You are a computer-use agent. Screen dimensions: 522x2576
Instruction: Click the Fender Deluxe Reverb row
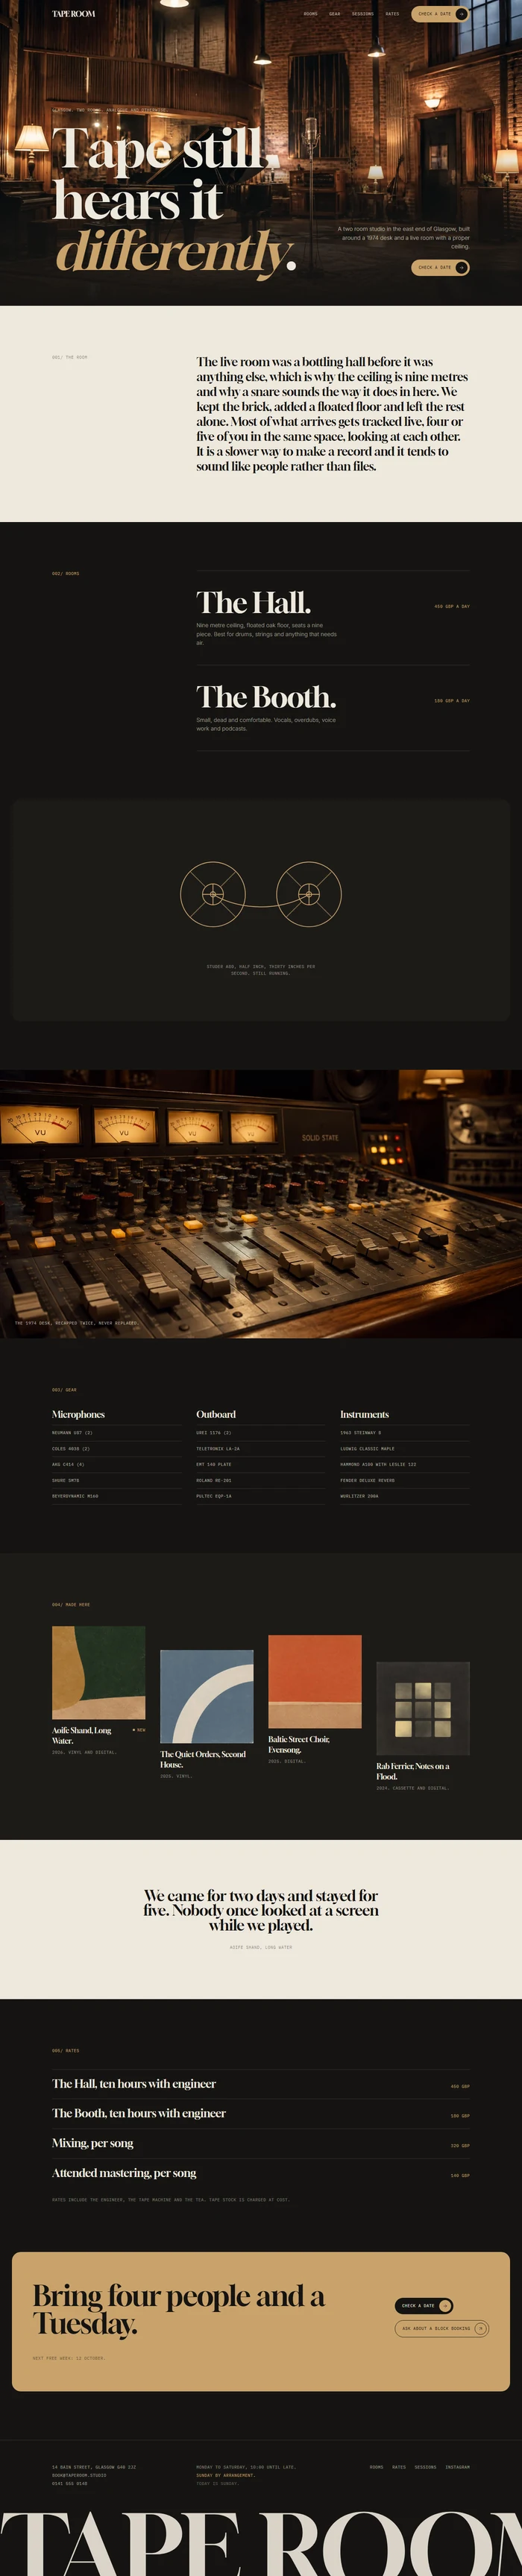(x=405, y=1481)
